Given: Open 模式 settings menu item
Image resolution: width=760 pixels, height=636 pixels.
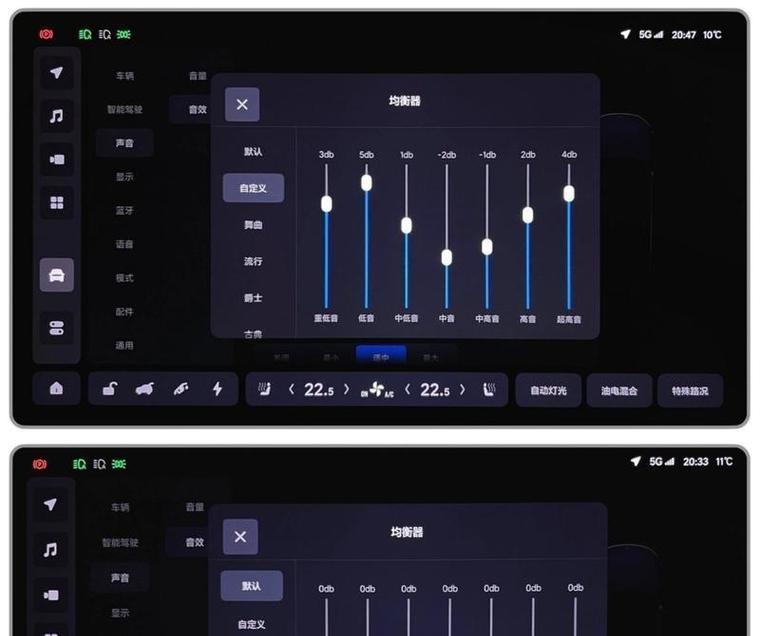Looking at the screenshot, I should 125,278.
